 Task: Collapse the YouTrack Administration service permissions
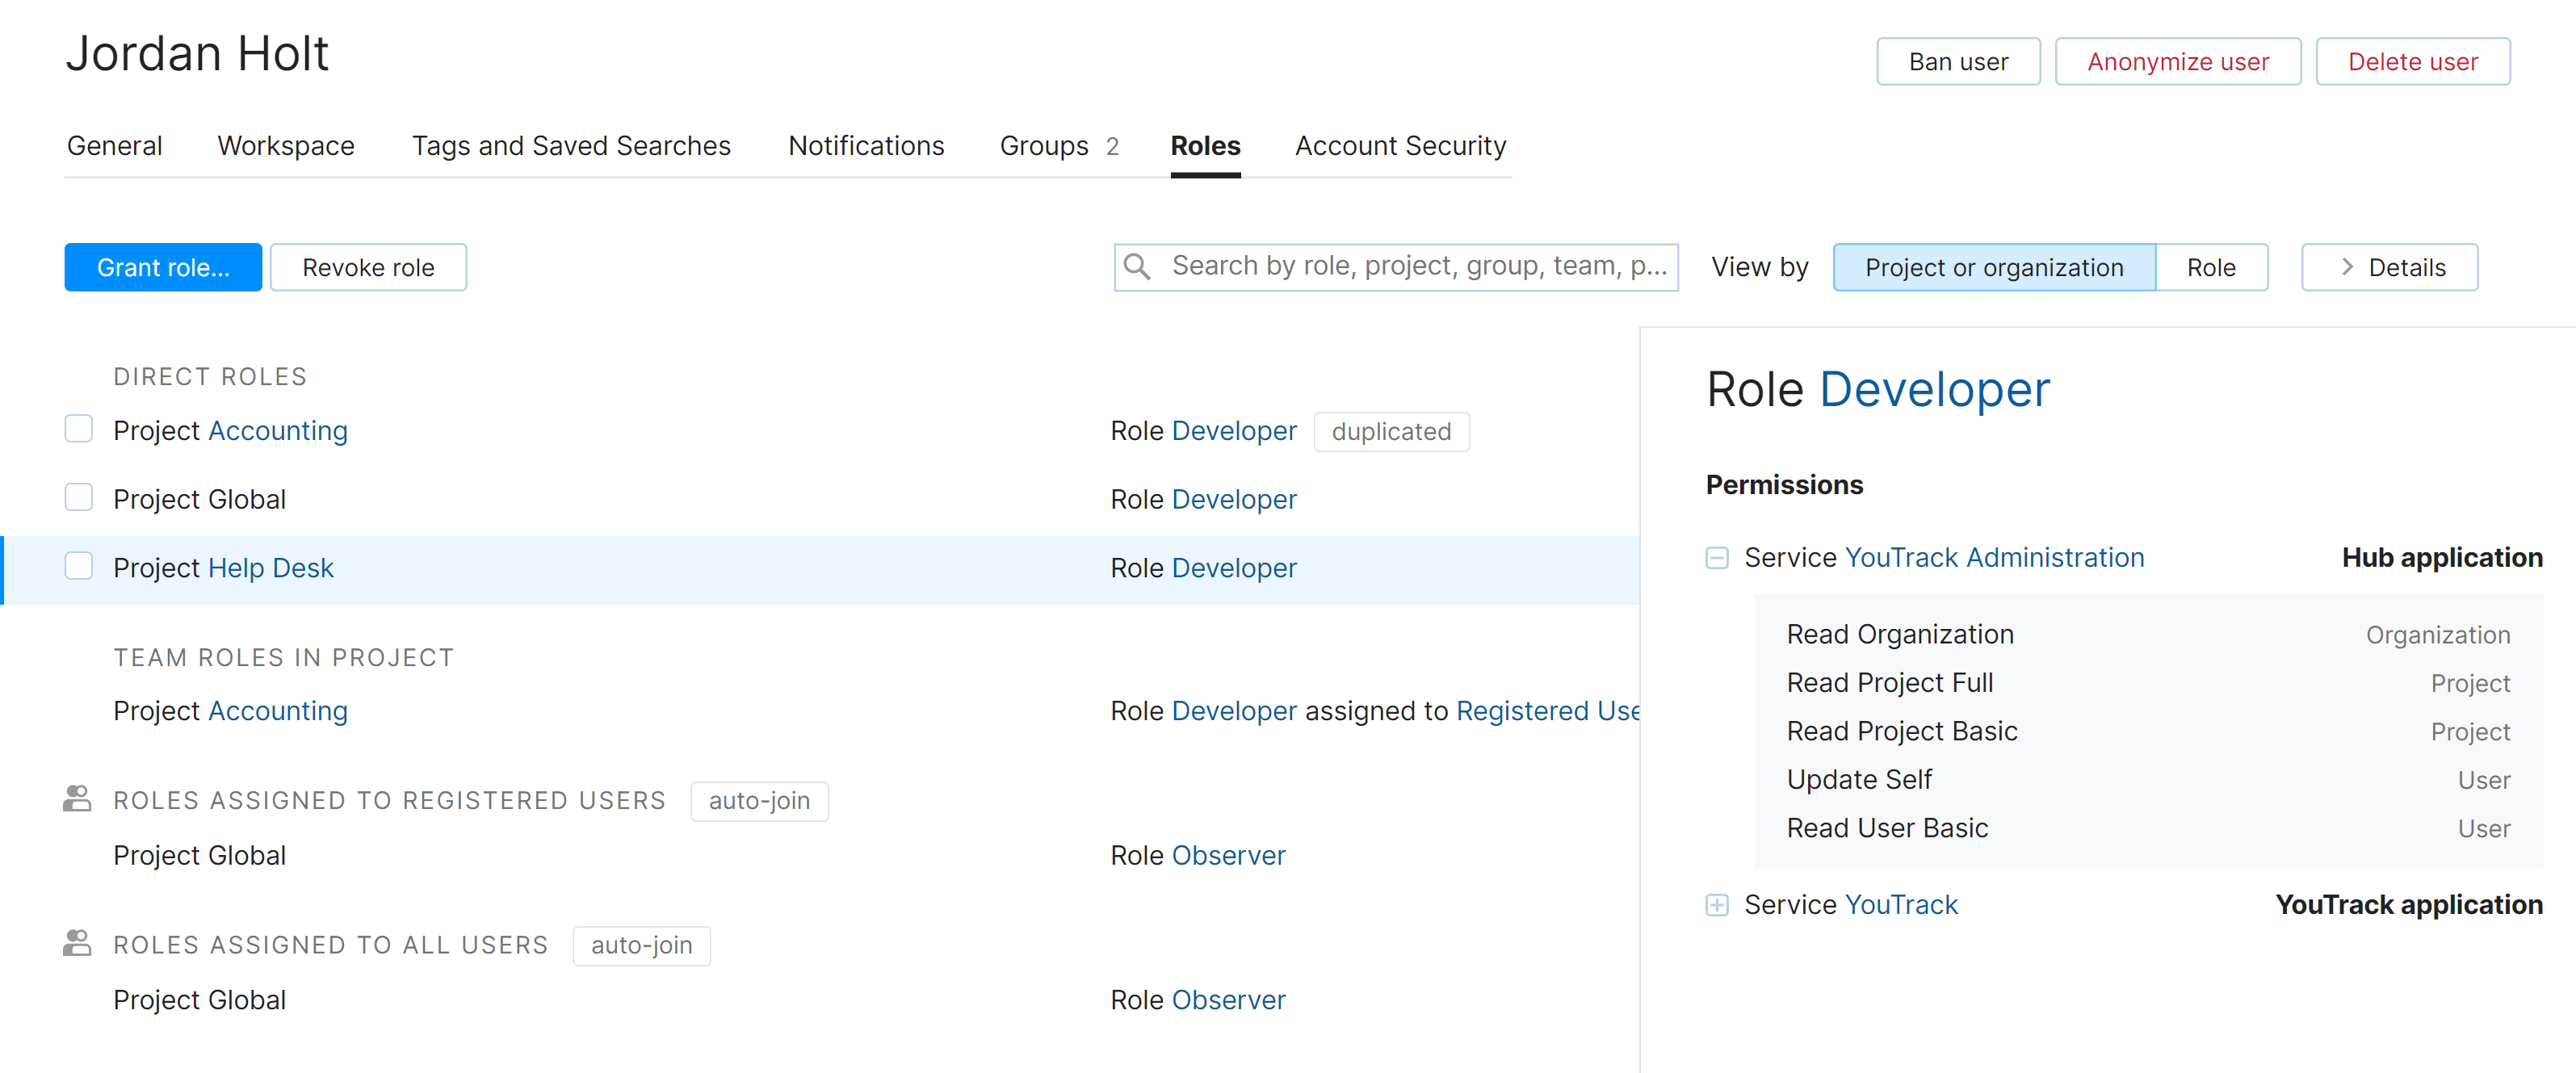click(1716, 558)
